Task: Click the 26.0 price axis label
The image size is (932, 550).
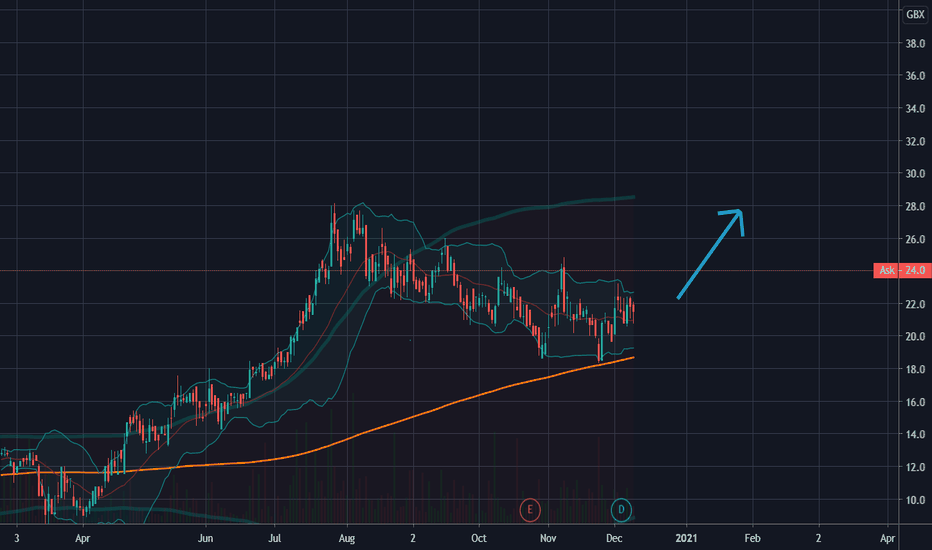Action: pyautogui.click(x=915, y=240)
